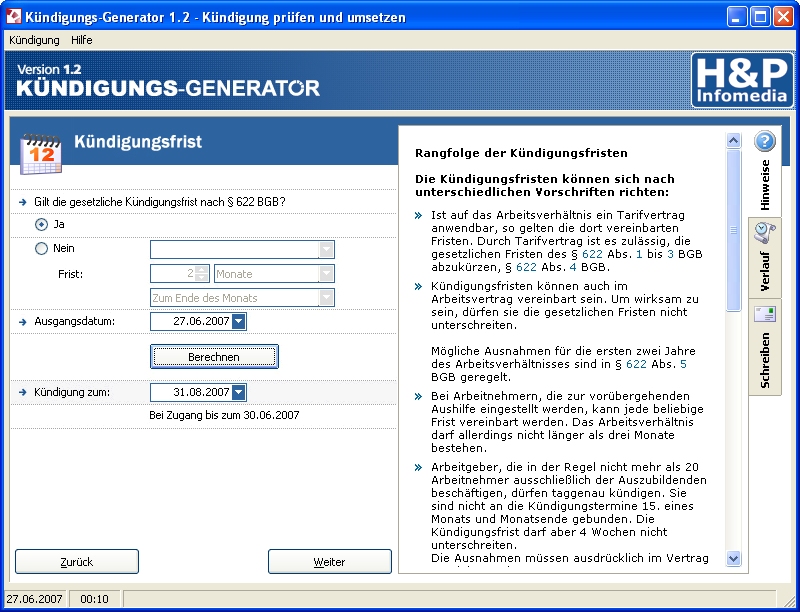The image size is (800, 612).
Task: Open the Hinweise help question-mark icon
Action: (764, 141)
